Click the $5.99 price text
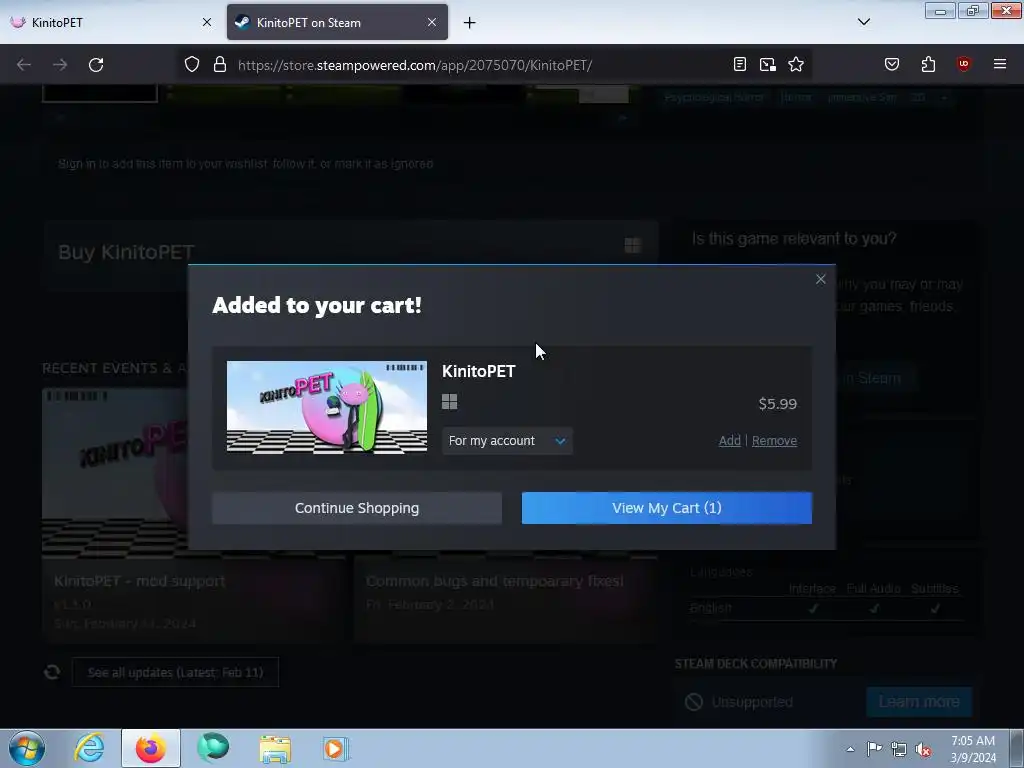The height and width of the screenshot is (768, 1024). (x=777, y=404)
